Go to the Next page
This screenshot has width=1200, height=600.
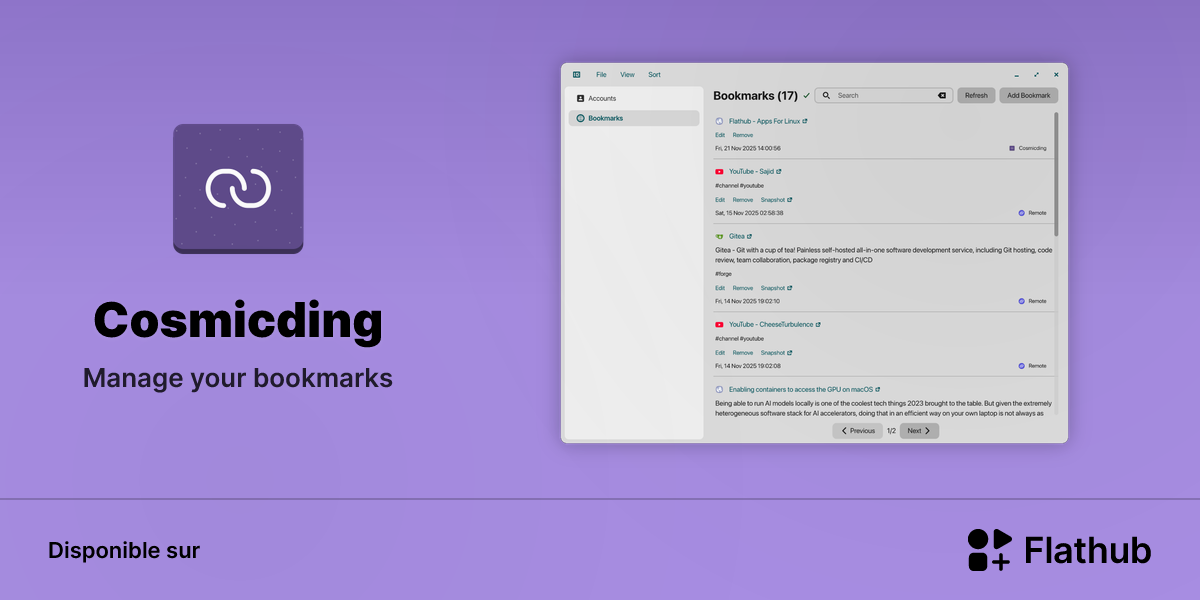[919, 431]
